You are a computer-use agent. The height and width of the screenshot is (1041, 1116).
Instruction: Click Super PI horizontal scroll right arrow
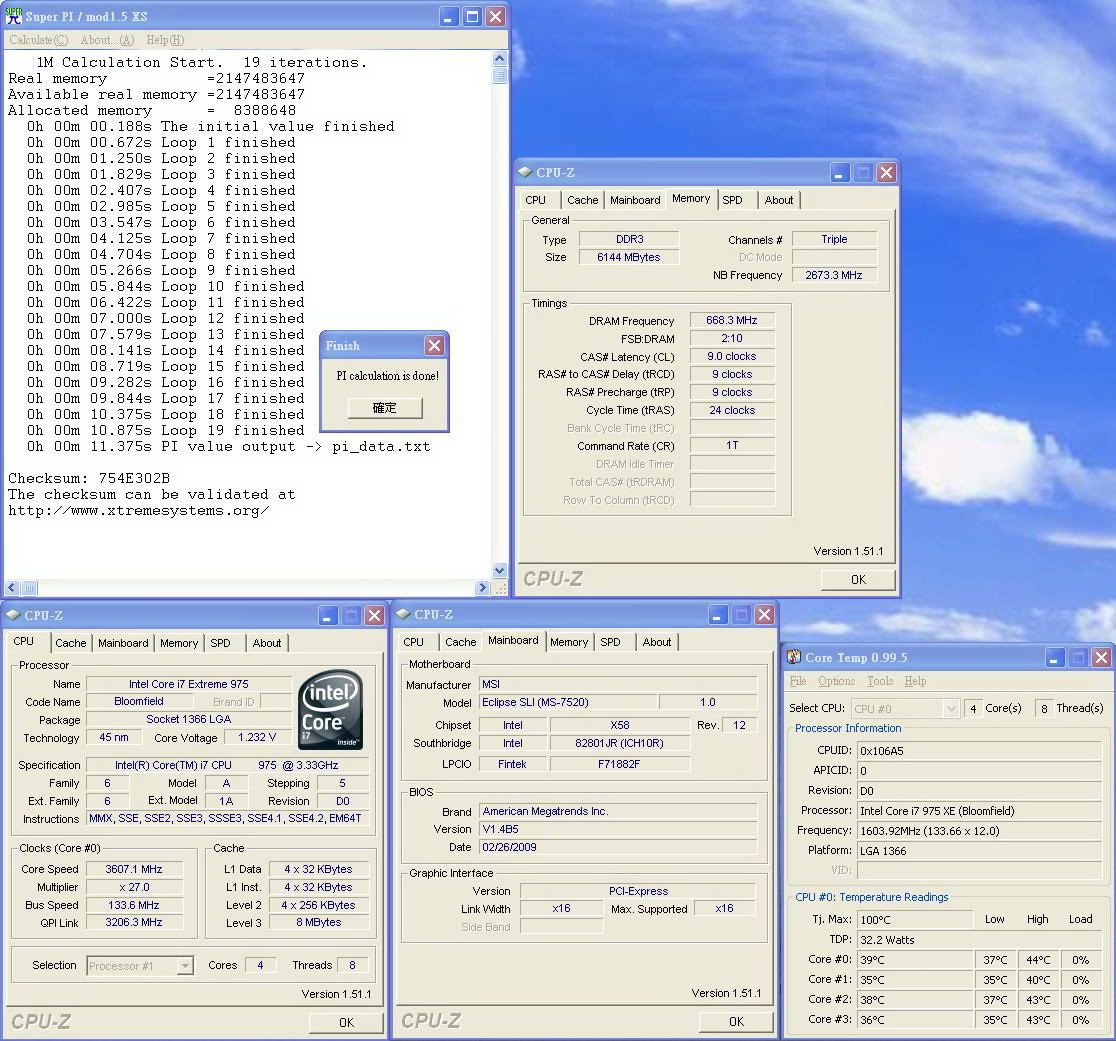pos(483,588)
